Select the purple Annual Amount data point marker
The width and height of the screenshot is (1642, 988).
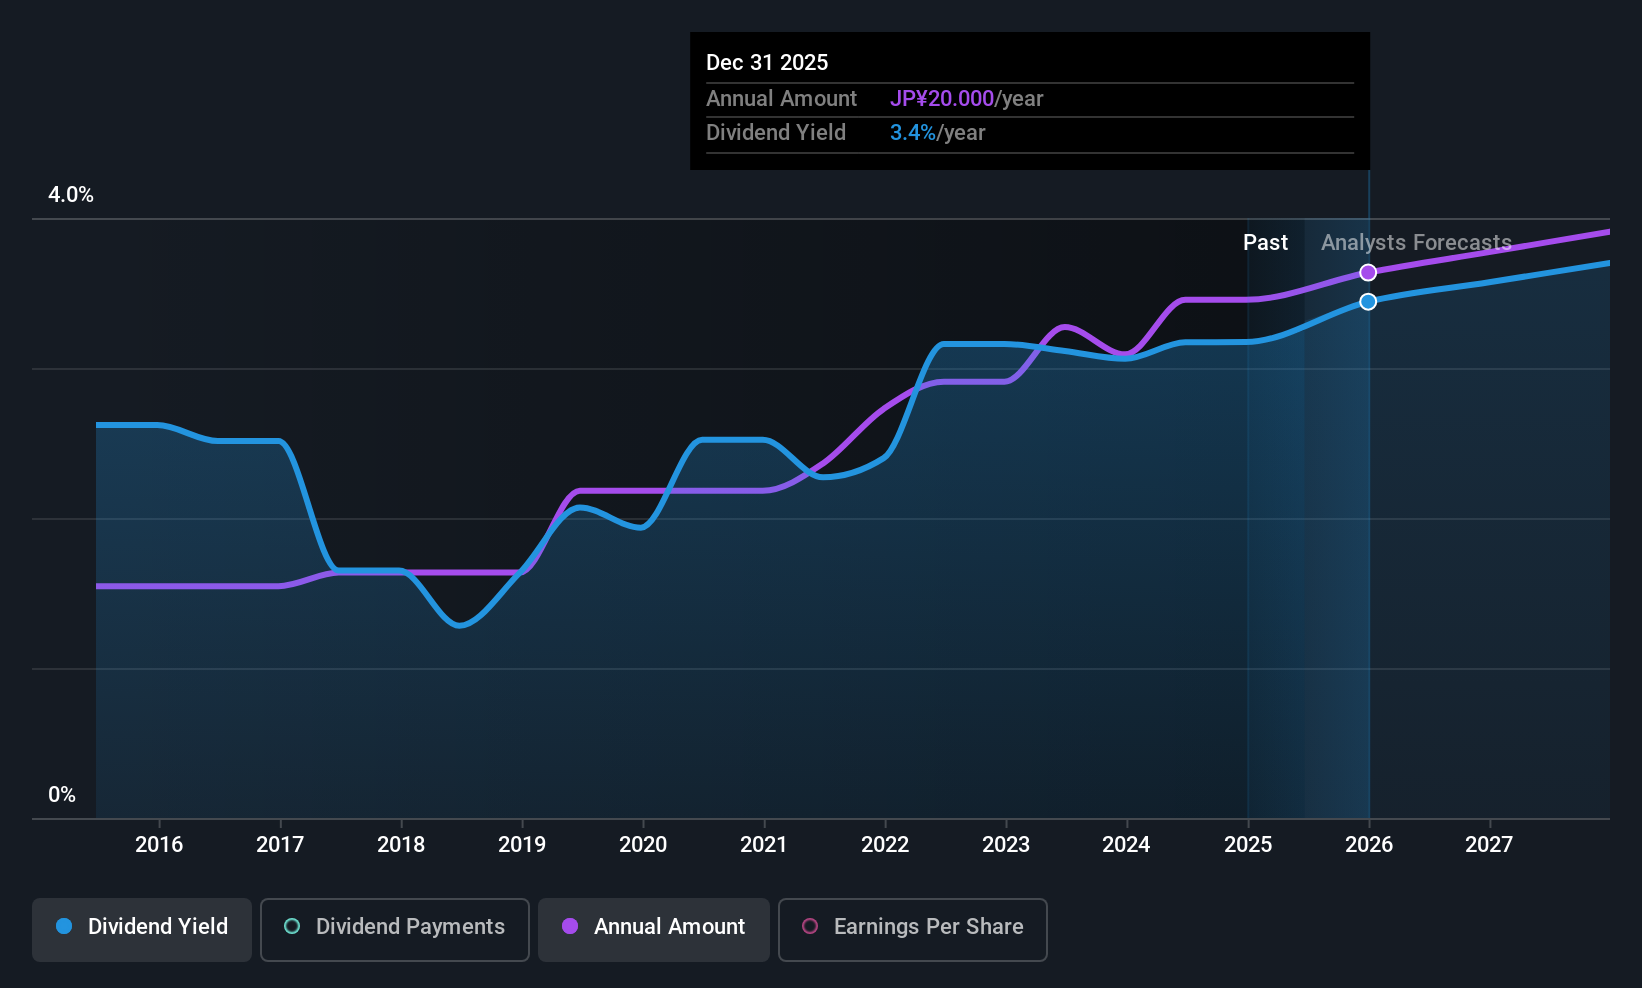coord(1368,272)
